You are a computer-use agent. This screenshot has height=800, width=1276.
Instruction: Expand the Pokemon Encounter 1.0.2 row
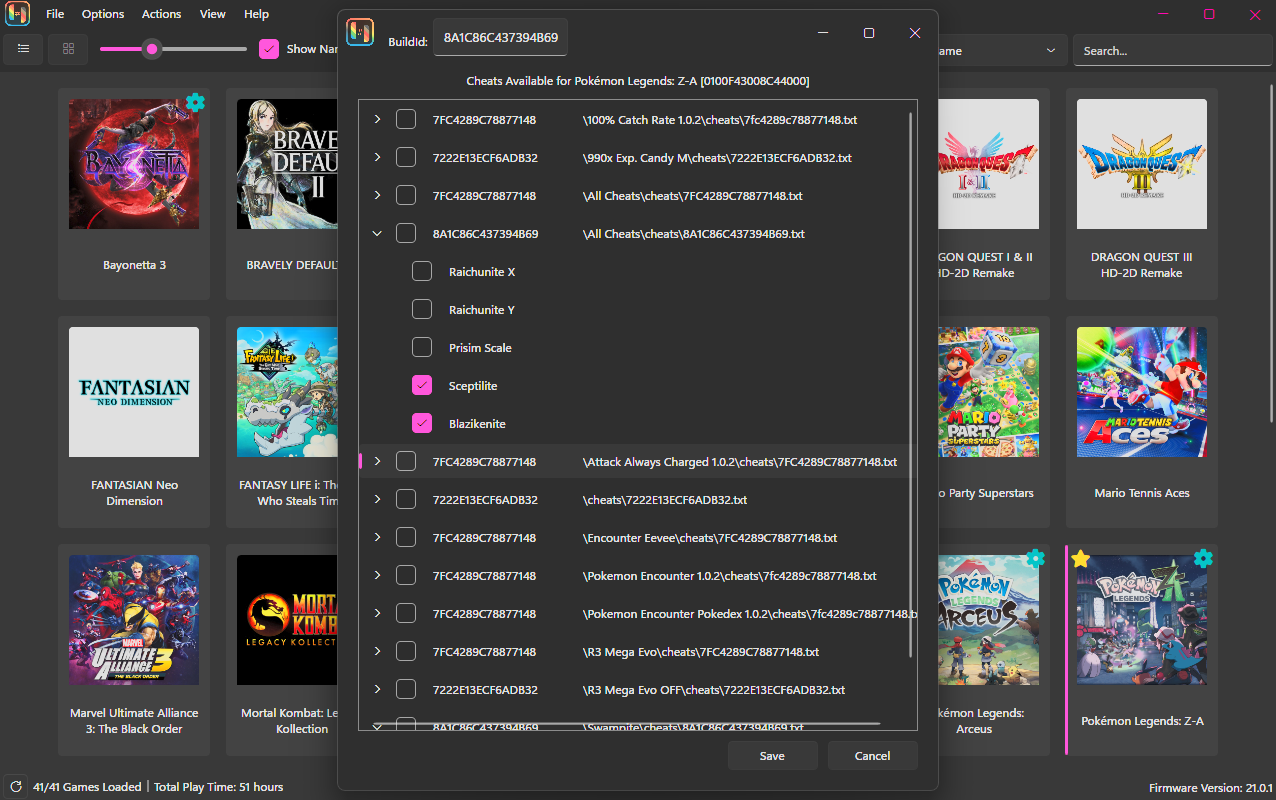tap(377, 576)
